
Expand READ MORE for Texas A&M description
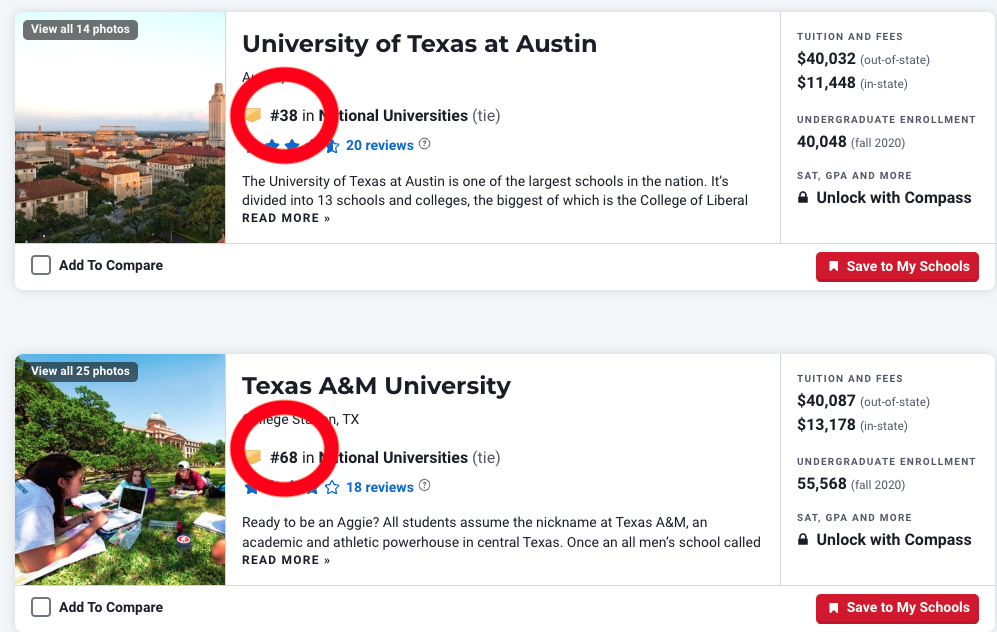pyautogui.click(x=286, y=560)
